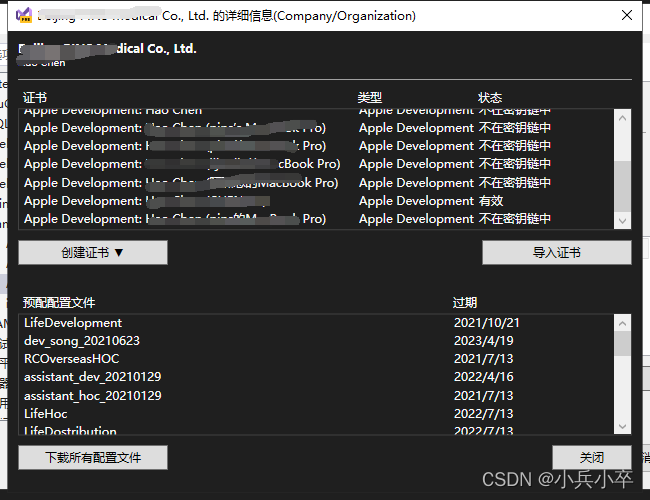Select the RCOverseasHOC profile

coord(316,359)
